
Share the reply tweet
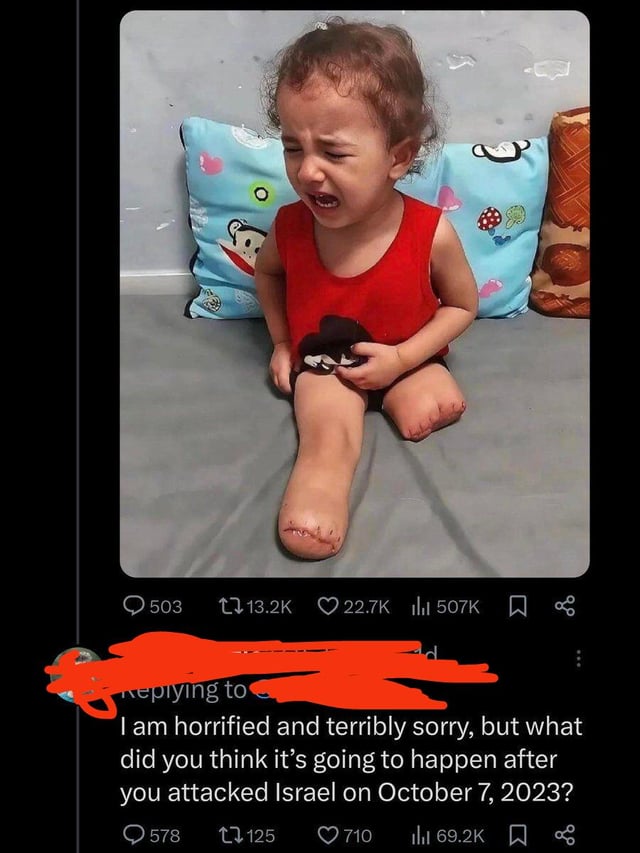[565, 835]
